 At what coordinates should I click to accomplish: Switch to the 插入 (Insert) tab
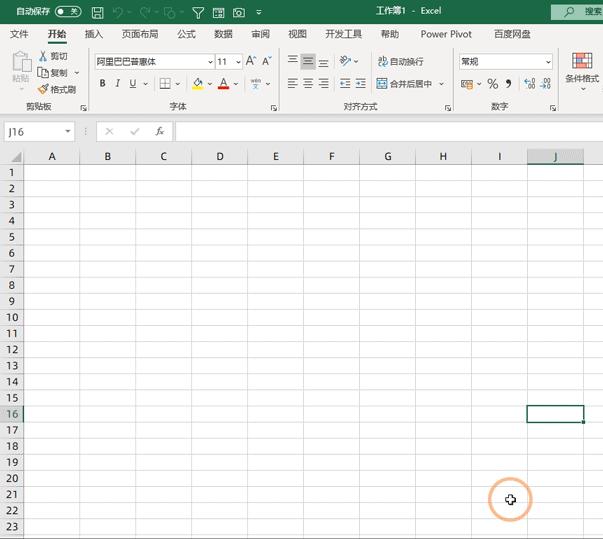pyautogui.click(x=94, y=34)
